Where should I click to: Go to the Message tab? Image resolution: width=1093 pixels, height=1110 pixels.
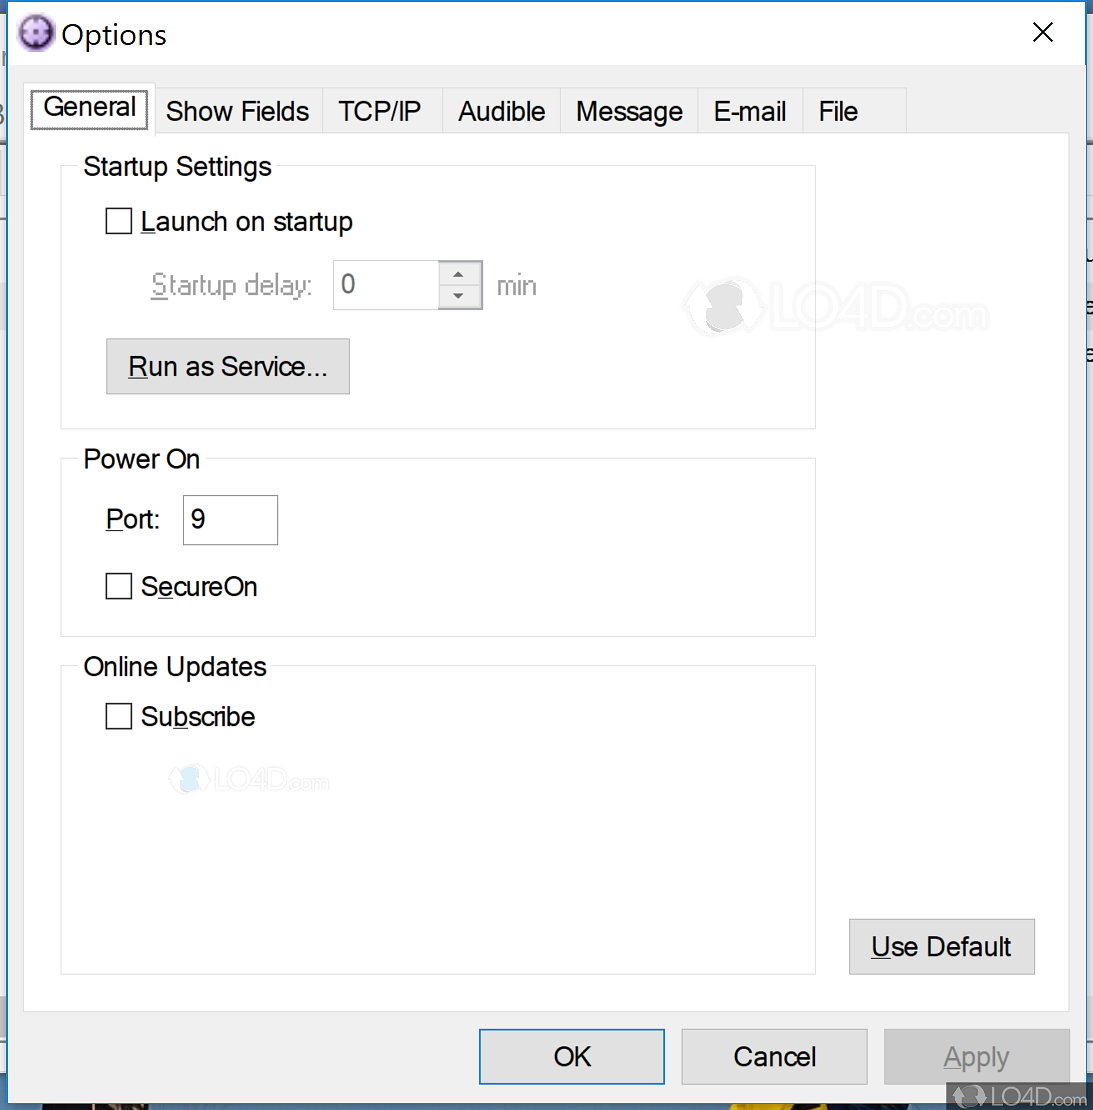629,111
